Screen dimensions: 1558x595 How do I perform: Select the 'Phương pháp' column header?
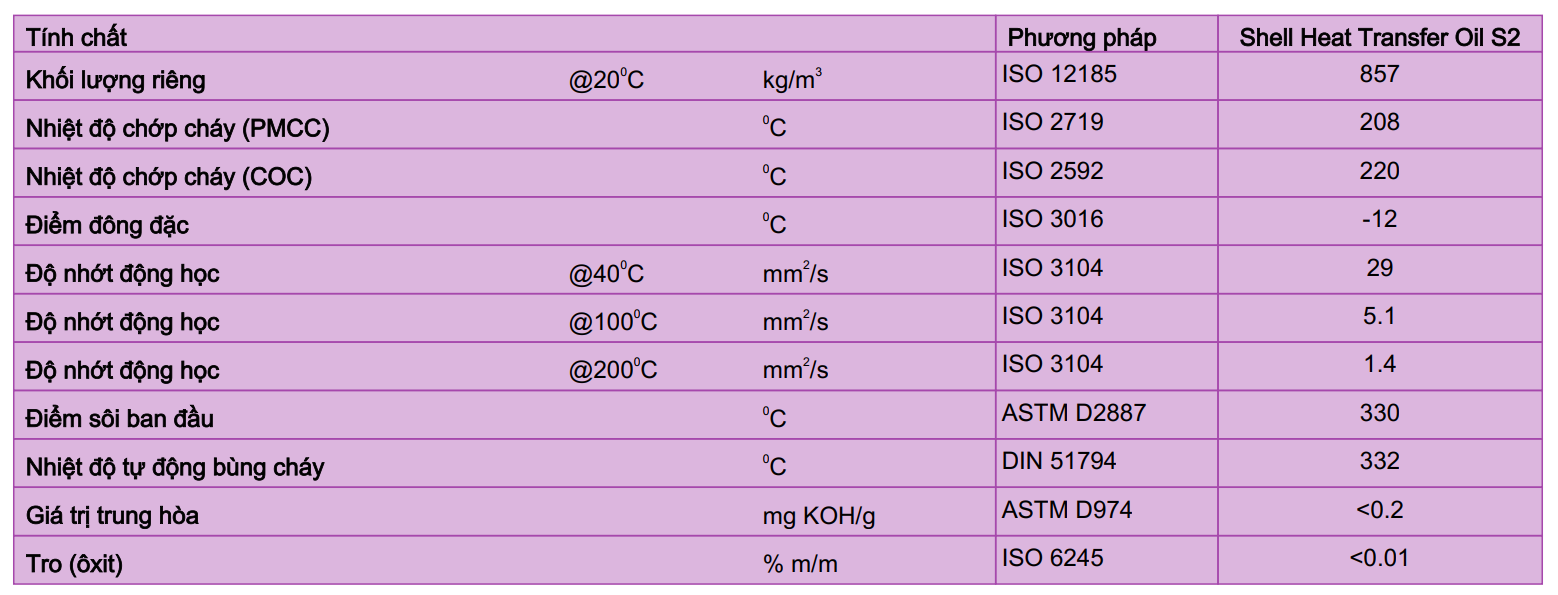(1107, 35)
